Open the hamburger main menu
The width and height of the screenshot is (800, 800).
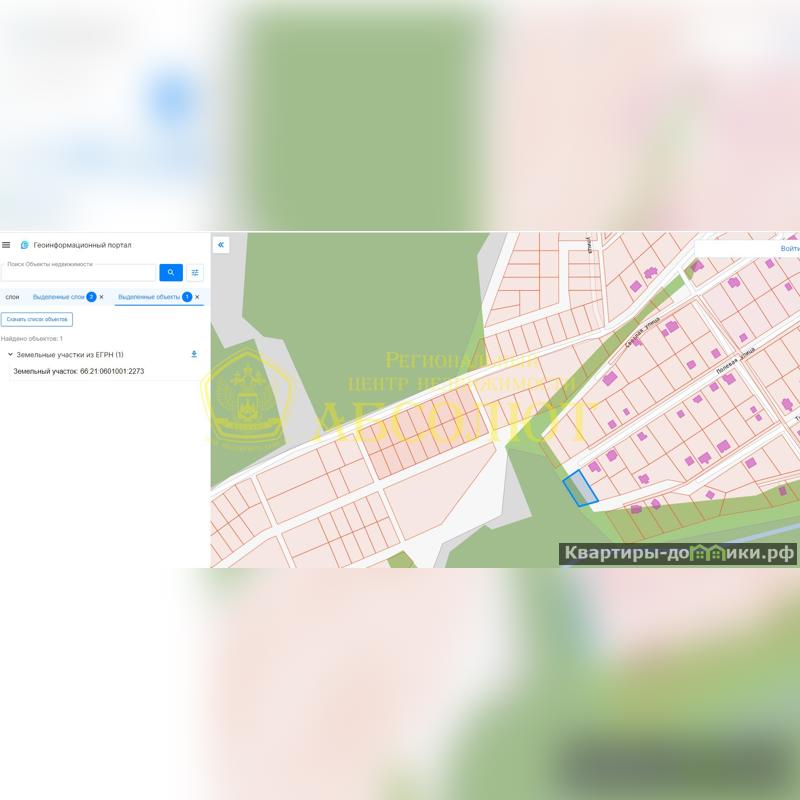coord(6,245)
